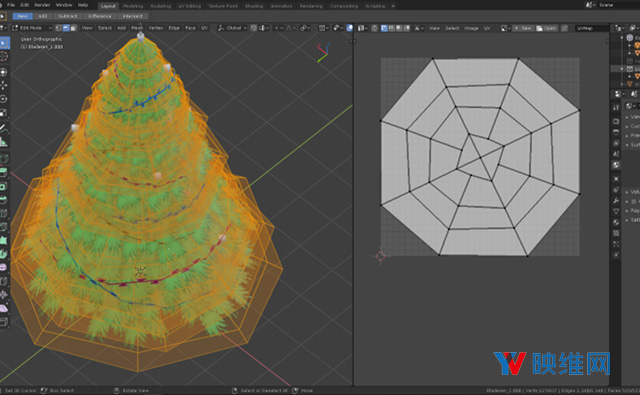Toggle UV sync selection

click(x=374, y=28)
